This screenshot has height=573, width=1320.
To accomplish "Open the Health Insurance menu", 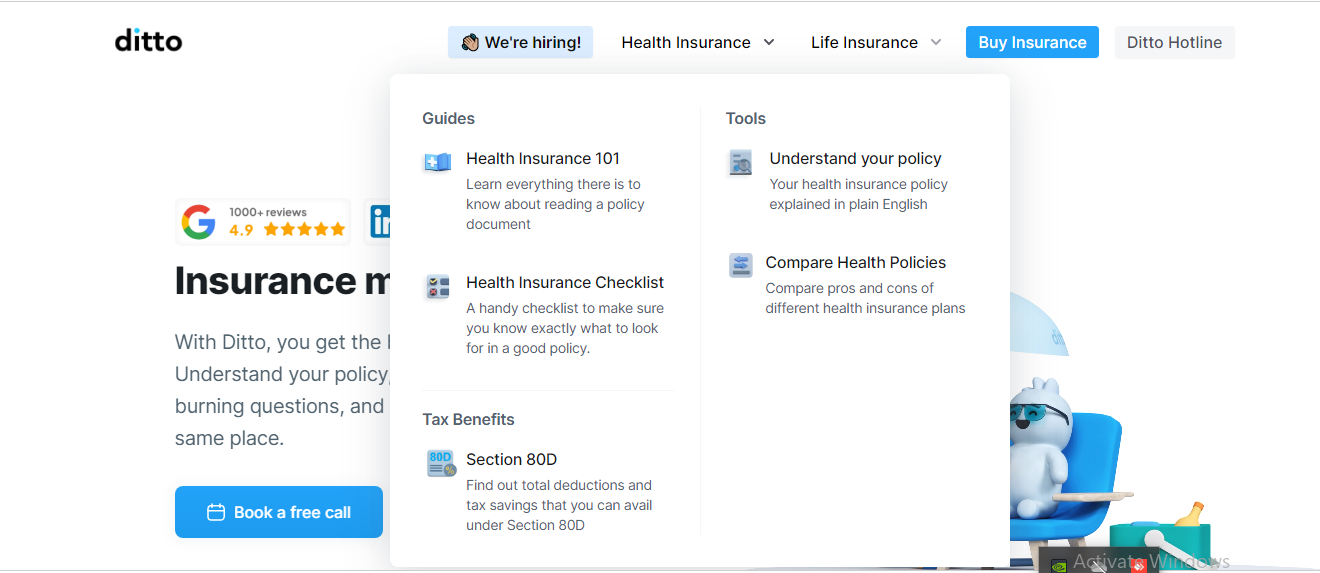I will 698,42.
